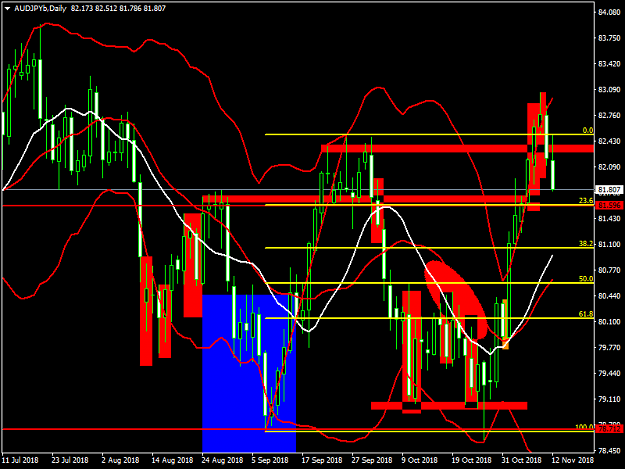625x469 pixels.
Task: Click the 5 Sep 2018 date label
Action: (x=270, y=460)
